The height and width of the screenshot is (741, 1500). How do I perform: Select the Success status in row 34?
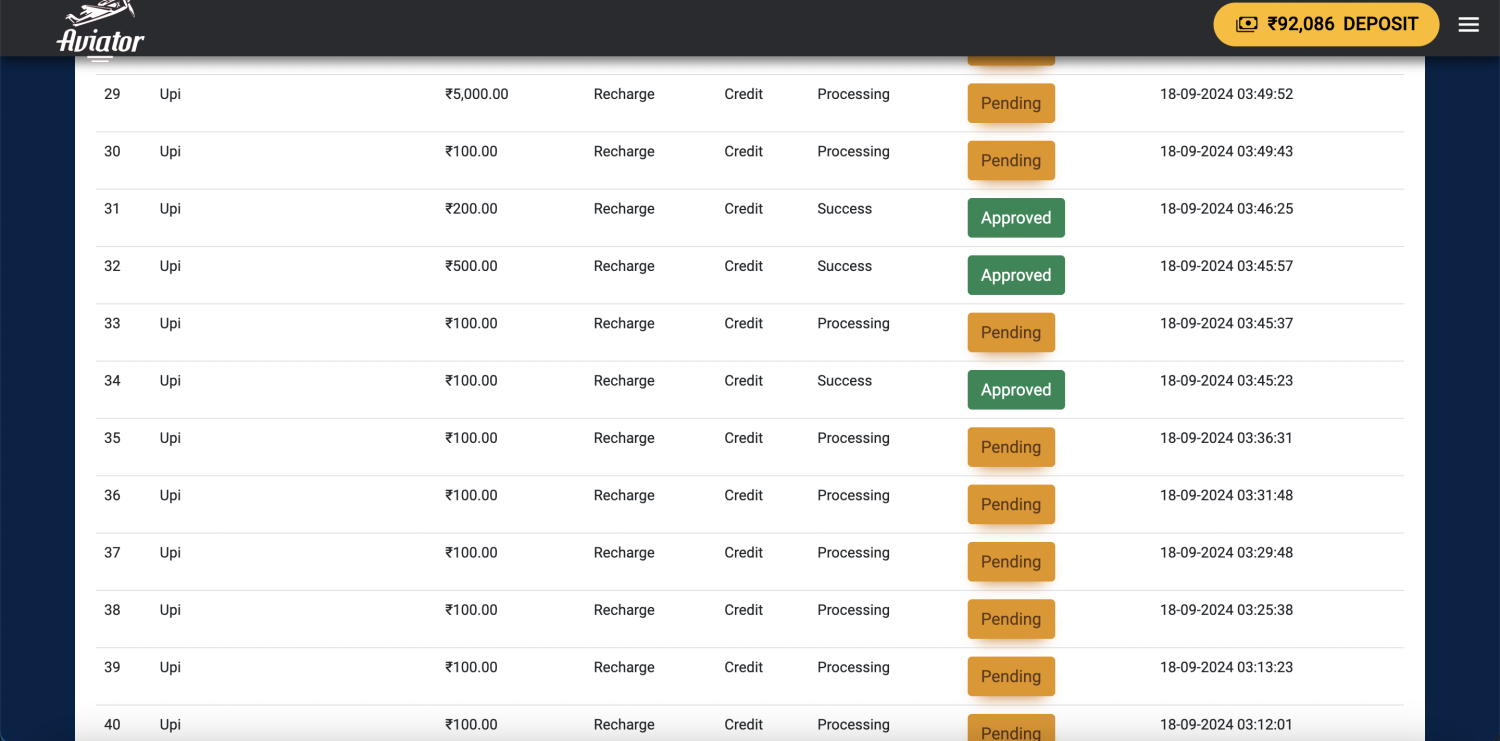click(844, 381)
